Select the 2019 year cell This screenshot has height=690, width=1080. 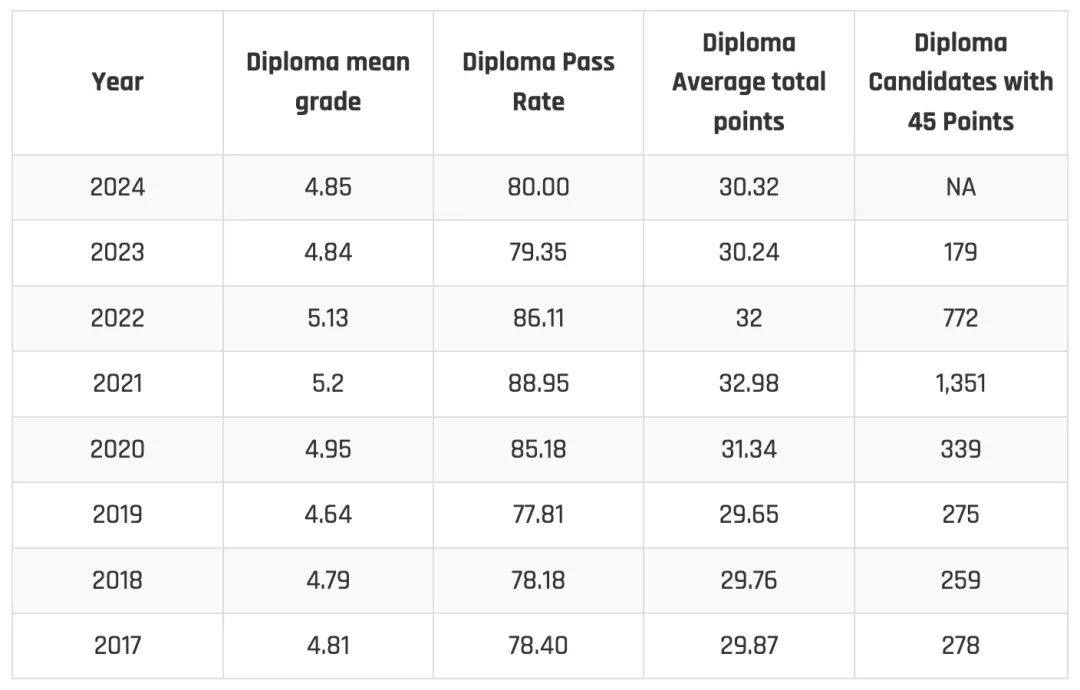[x=118, y=514]
